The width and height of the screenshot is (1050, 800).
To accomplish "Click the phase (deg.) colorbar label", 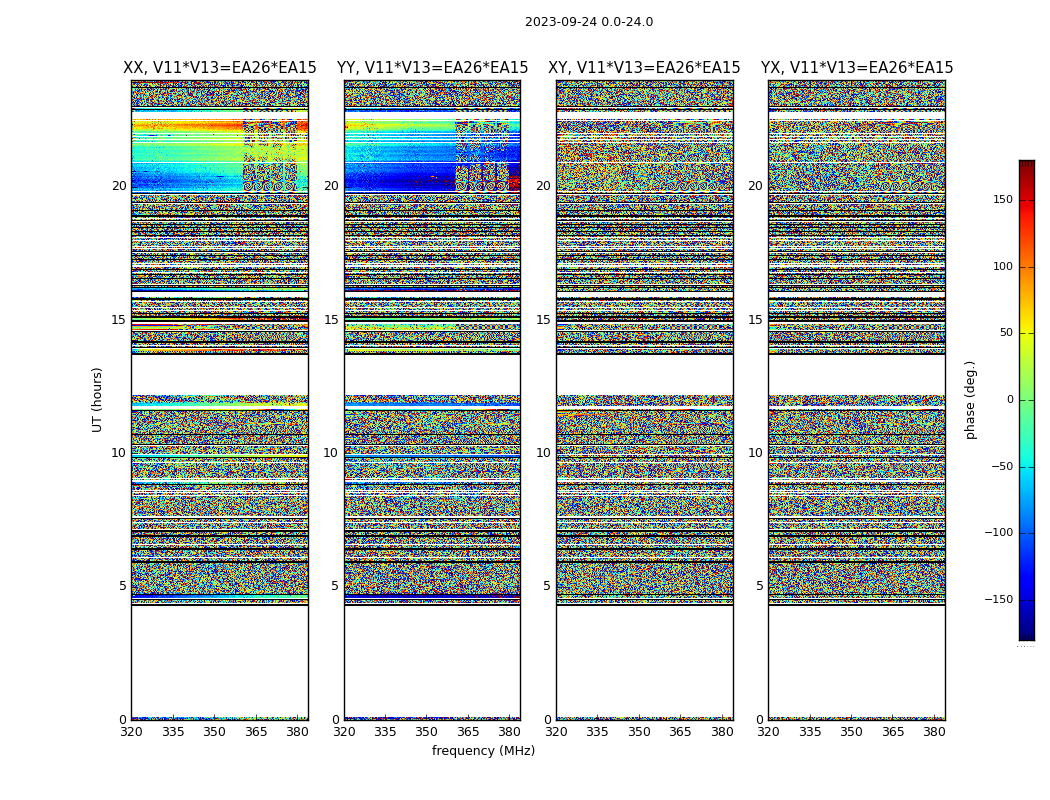I will coord(970,400).
